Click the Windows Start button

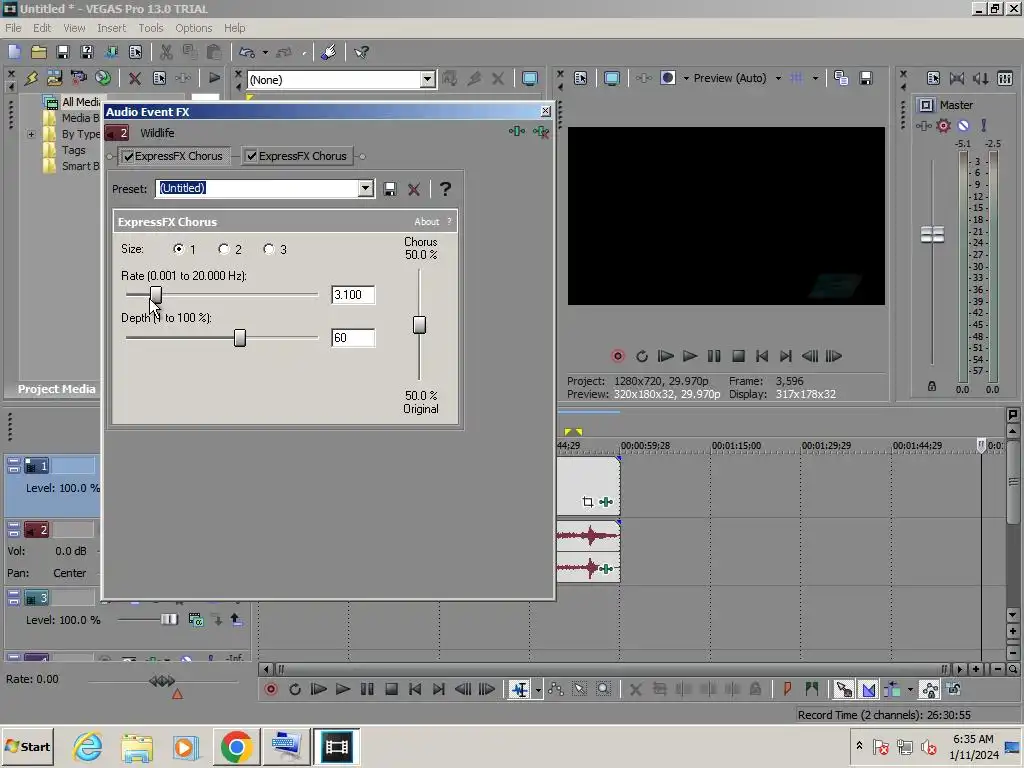point(27,746)
